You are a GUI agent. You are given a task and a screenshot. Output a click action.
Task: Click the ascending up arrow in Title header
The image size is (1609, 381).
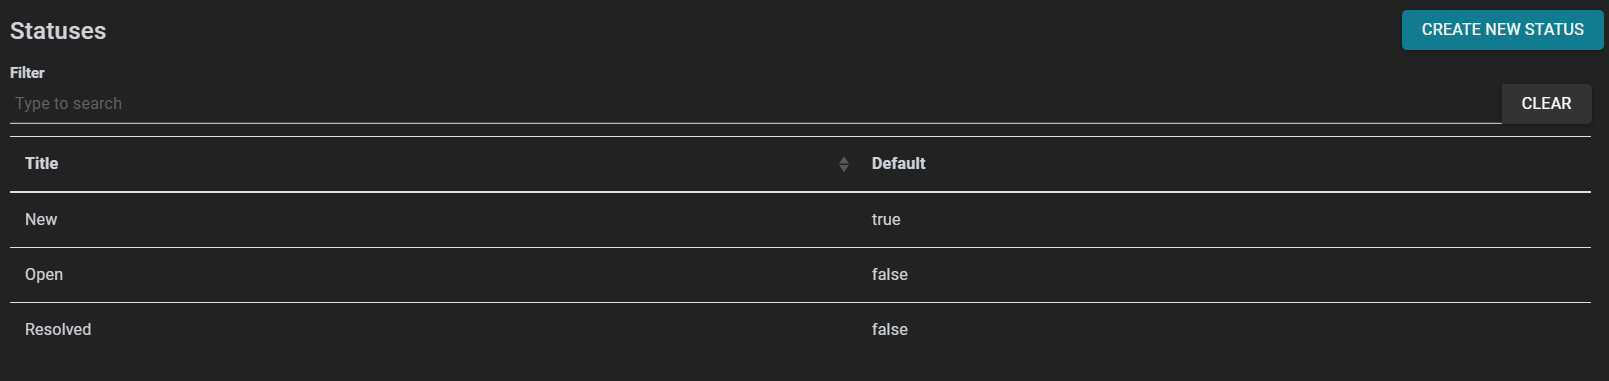844,160
